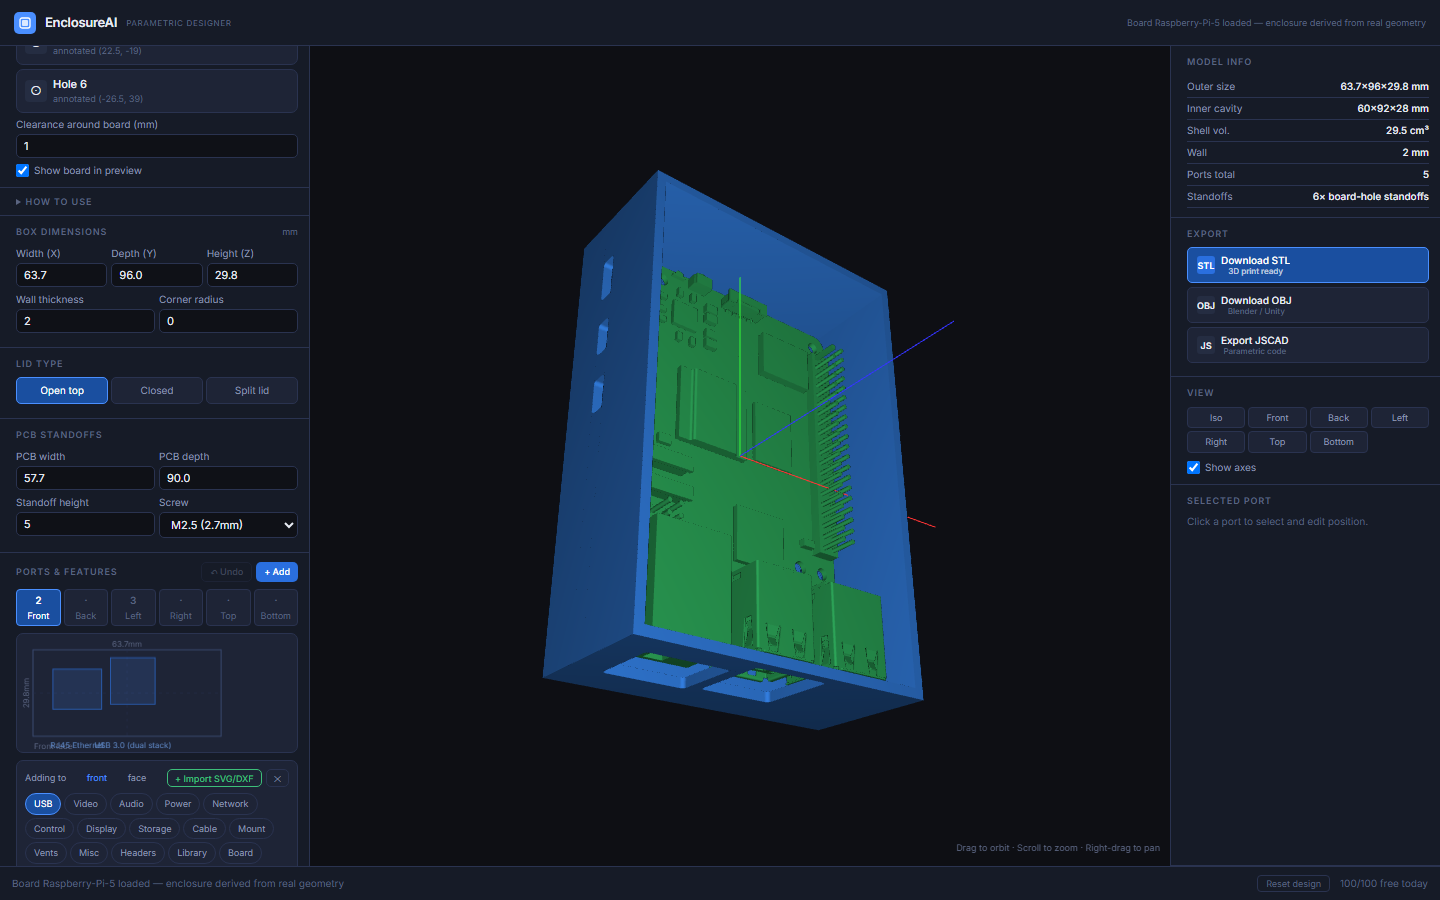Click Download OBJ export option
The image size is (1440, 900).
coord(1308,305)
